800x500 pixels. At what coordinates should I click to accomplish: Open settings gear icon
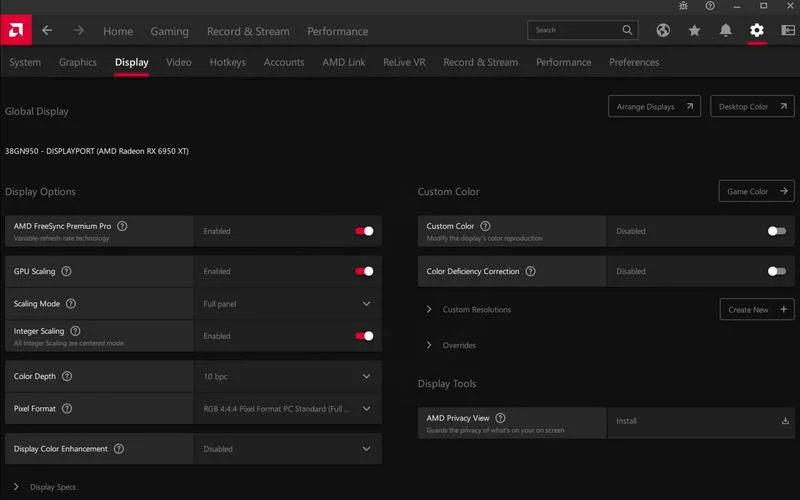point(757,31)
